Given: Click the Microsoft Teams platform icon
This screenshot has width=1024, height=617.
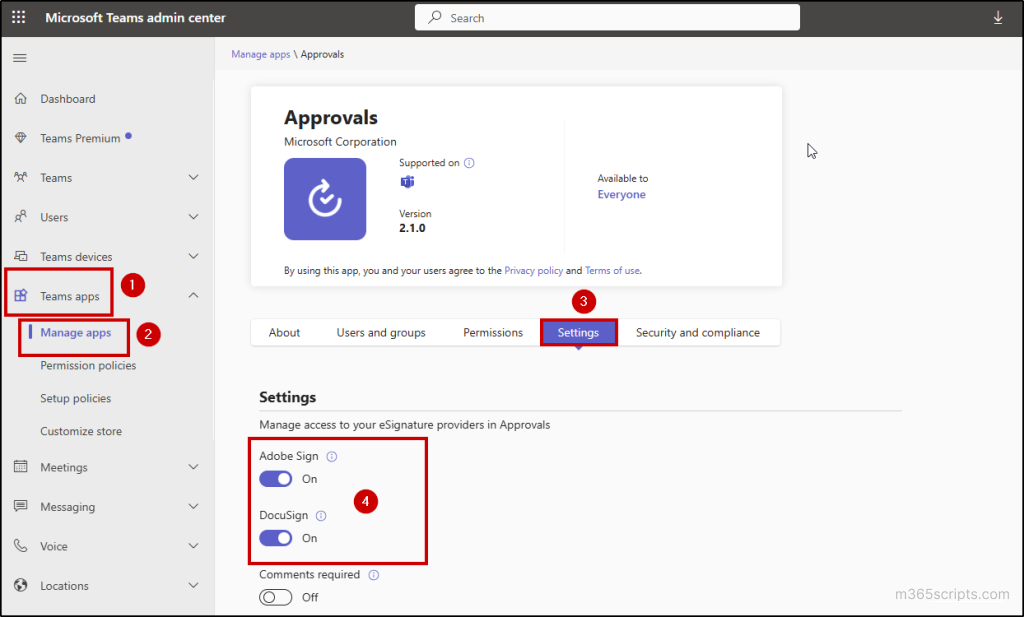Looking at the screenshot, I should 407,182.
